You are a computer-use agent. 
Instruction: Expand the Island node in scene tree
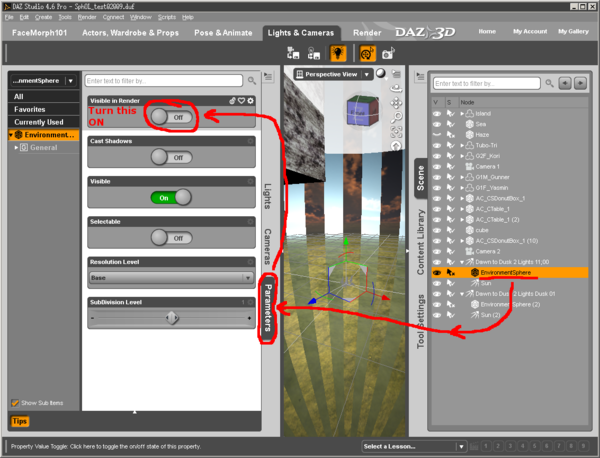pos(462,114)
